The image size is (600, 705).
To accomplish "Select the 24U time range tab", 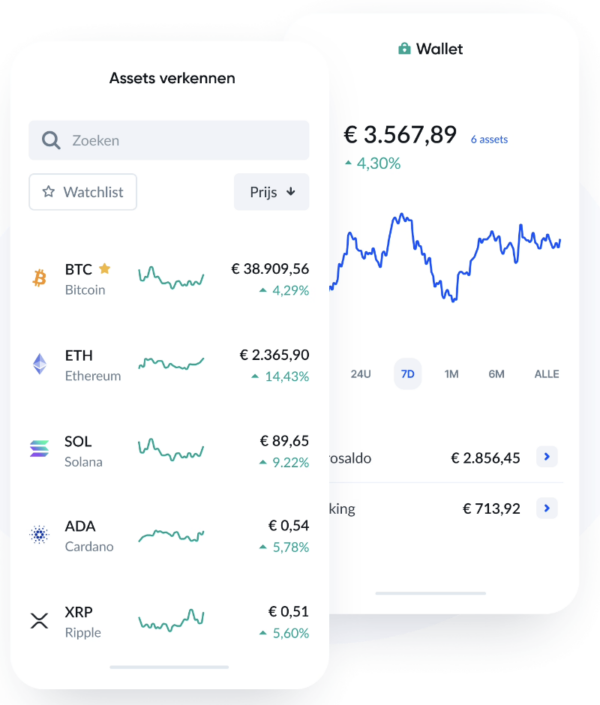I will [x=361, y=374].
